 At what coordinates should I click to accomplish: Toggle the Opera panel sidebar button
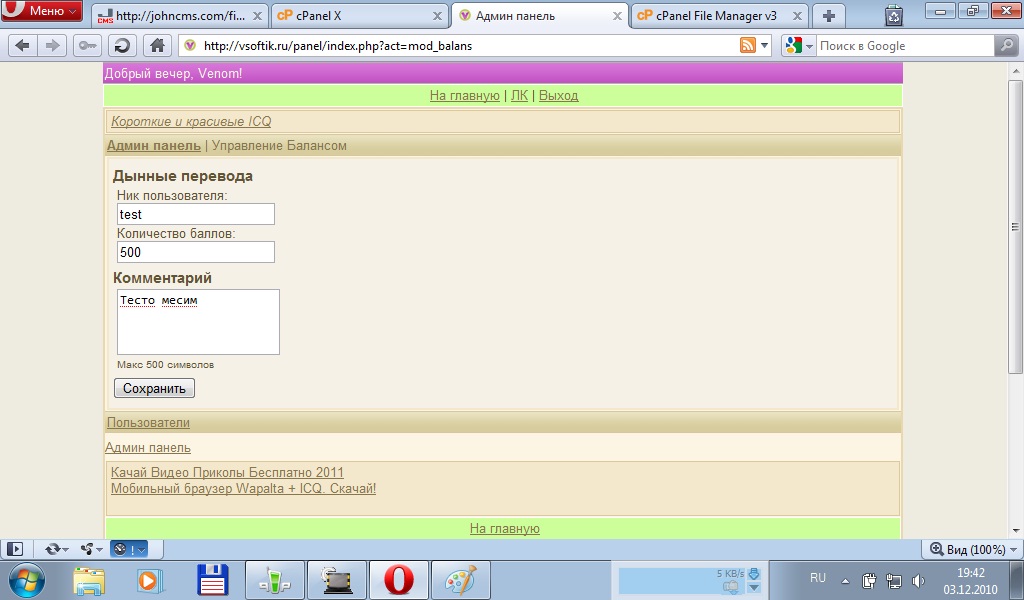15,549
